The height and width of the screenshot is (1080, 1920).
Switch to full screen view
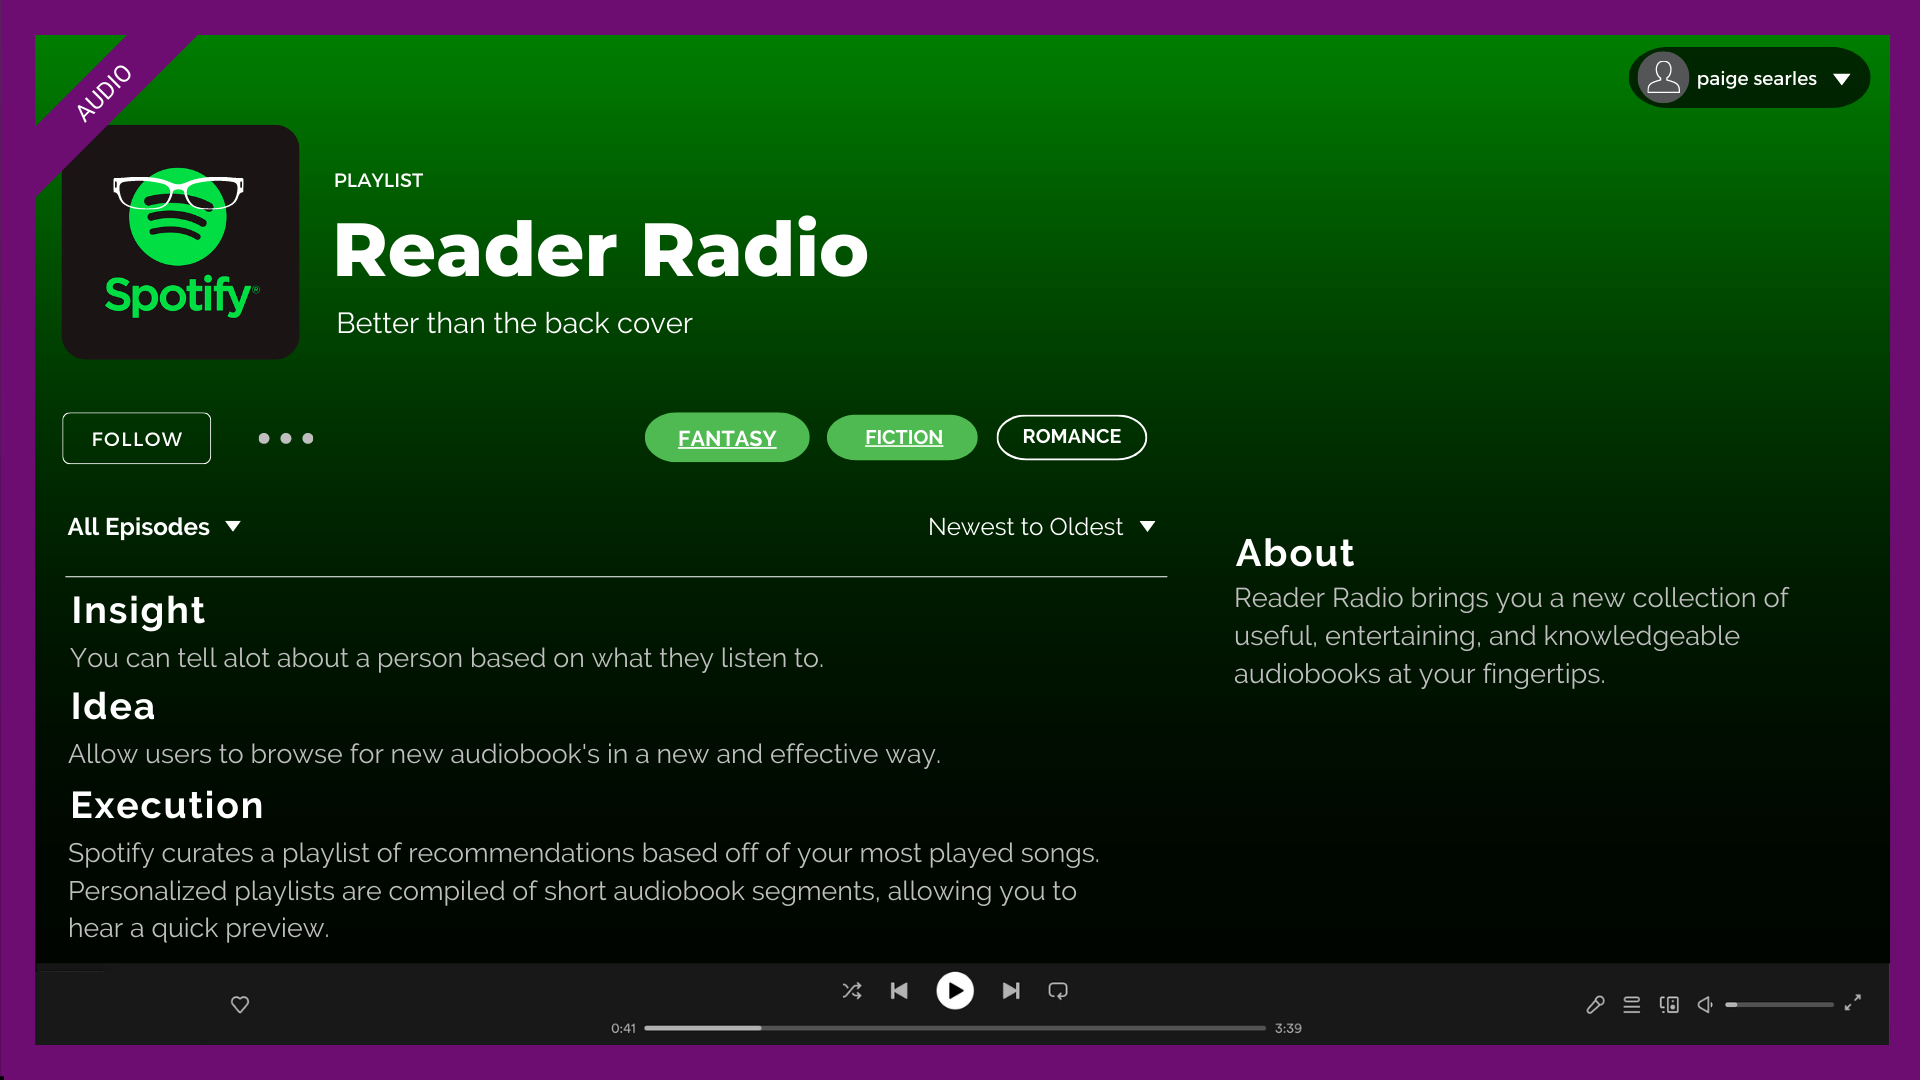(x=1853, y=1003)
